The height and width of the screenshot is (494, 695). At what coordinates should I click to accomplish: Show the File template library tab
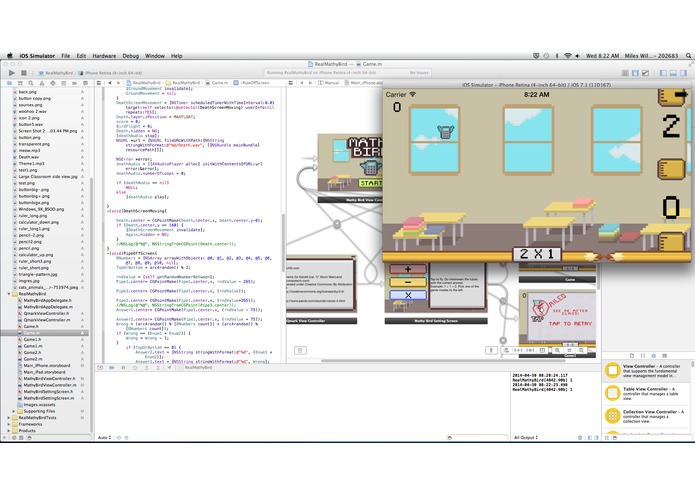click(632, 355)
